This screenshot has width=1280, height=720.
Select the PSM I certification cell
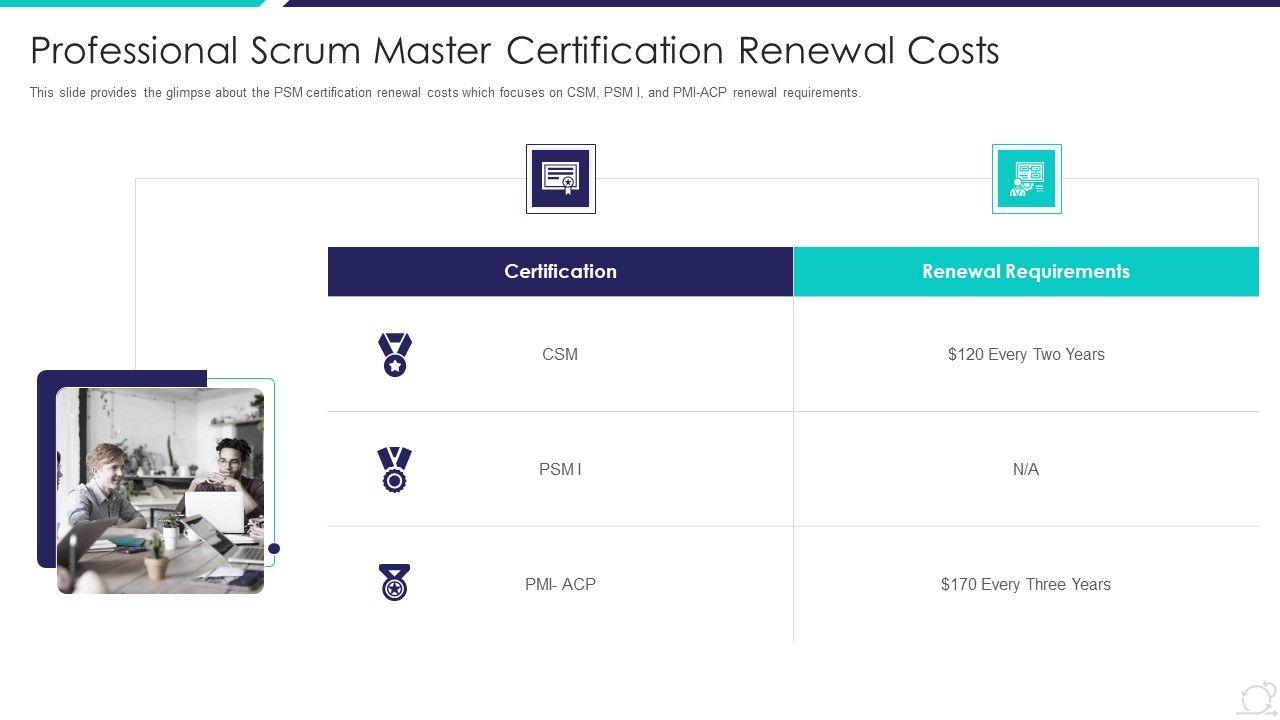pyautogui.click(x=560, y=469)
